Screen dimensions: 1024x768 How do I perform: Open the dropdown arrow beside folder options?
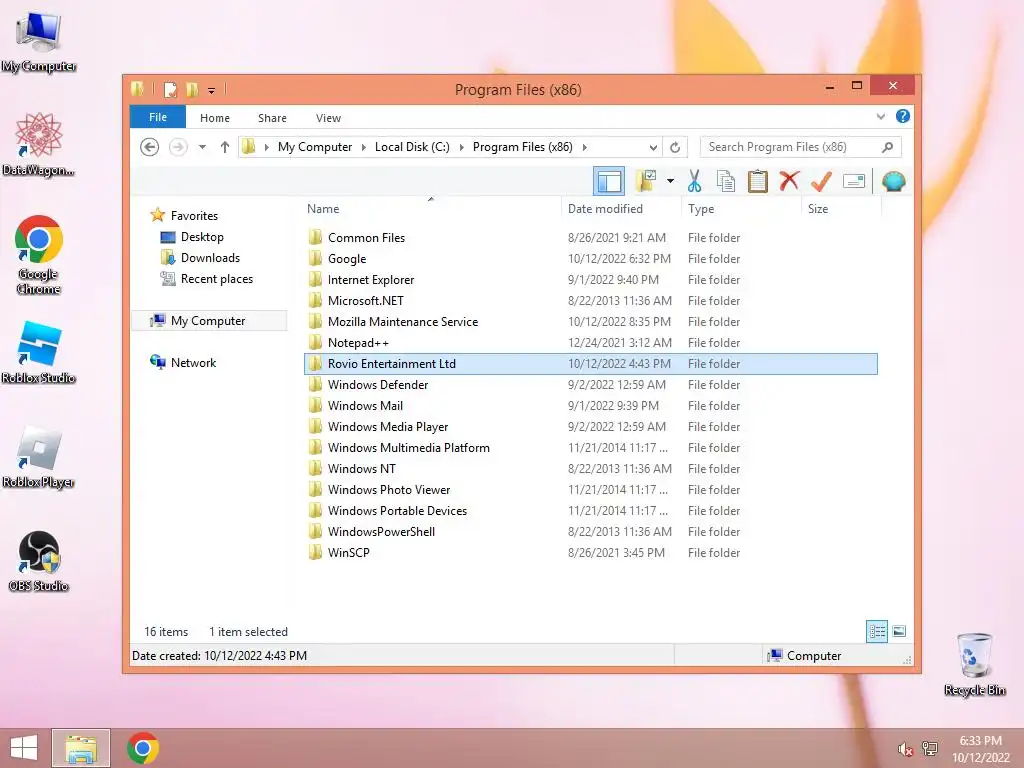click(x=670, y=181)
